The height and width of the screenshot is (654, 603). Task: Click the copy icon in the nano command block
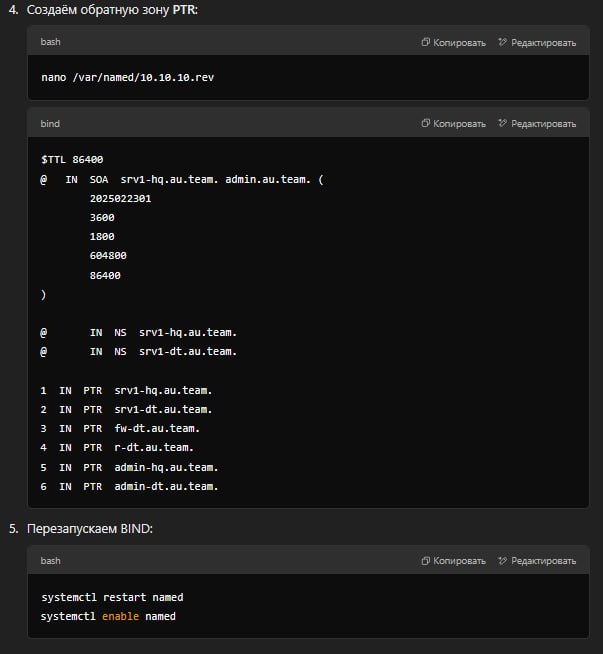(426, 42)
